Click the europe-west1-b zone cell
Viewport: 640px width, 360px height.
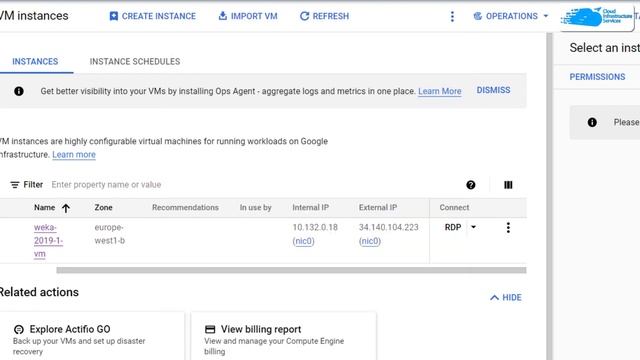click(x=109, y=234)
